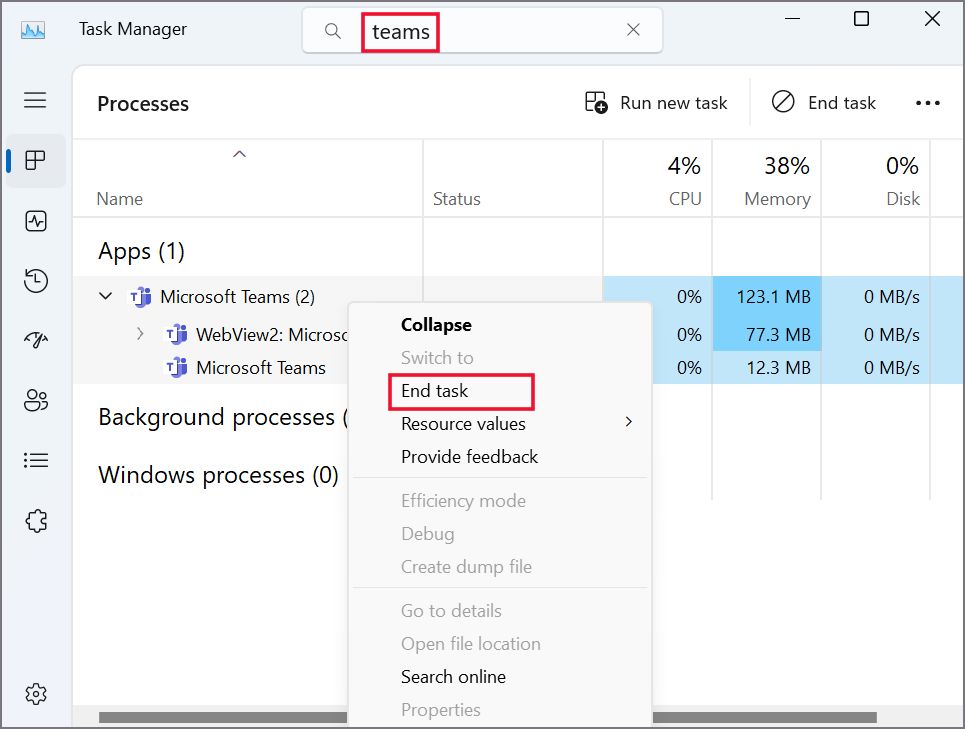Screen dimensions: 965x729
Task: Click the search field containing teams
Action: 482,30
